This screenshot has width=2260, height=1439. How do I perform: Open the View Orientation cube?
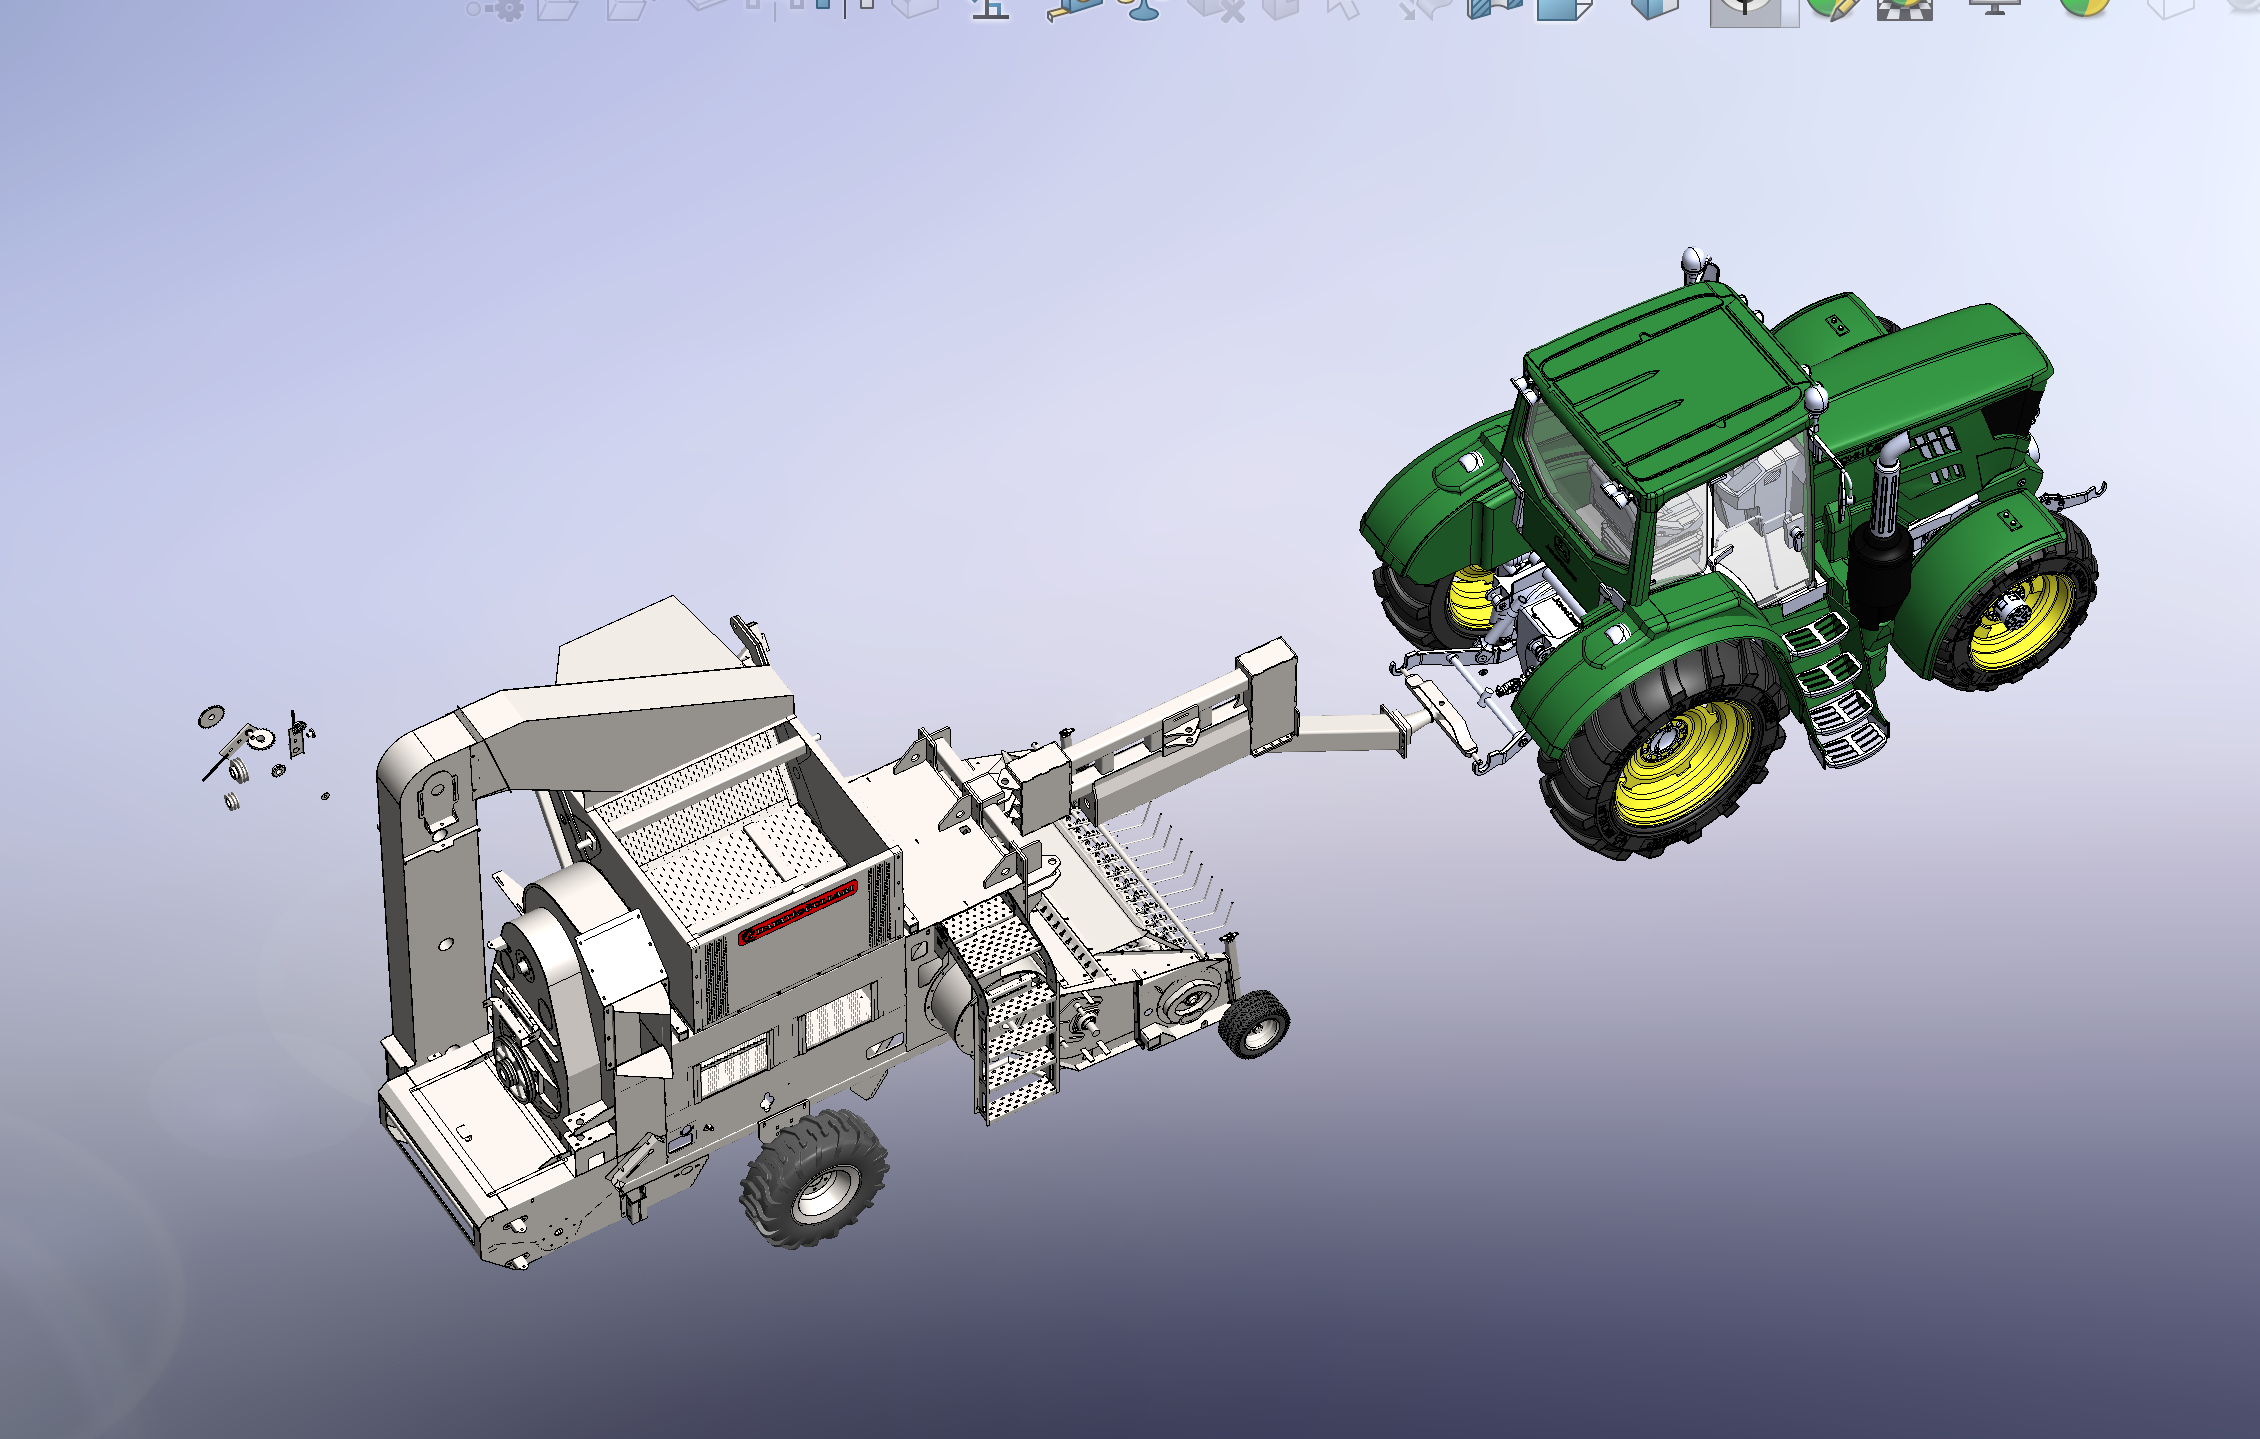1564,8
